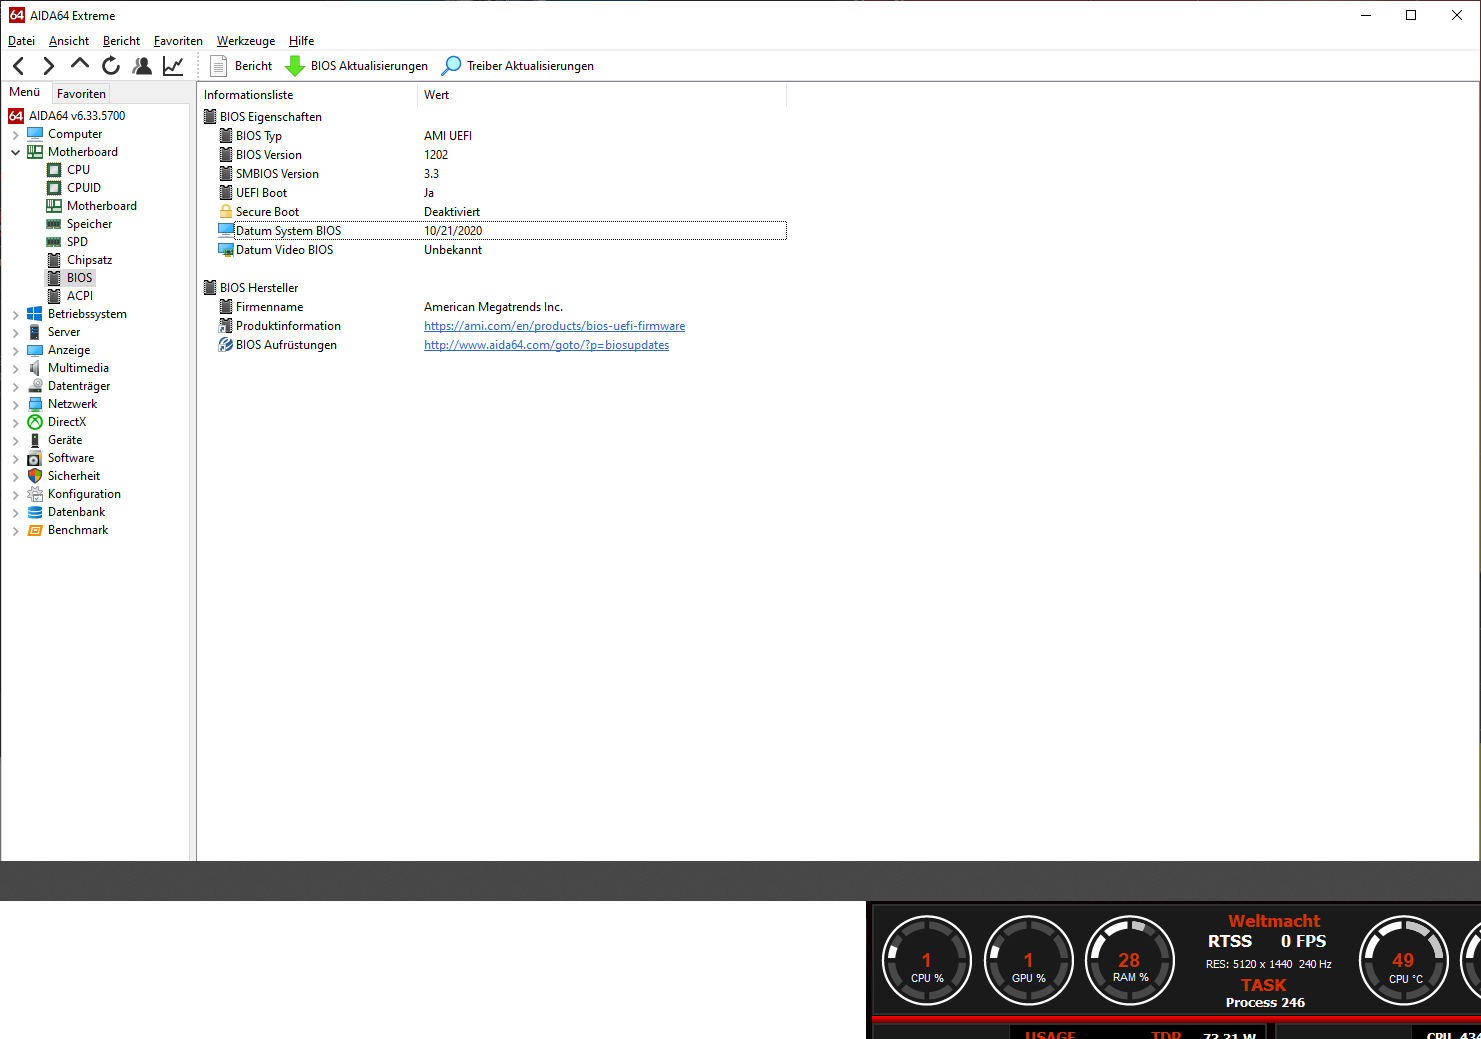Screen dimensions: 1481x1039
Task: Open the aida64.com biosupdates link
Action: (x=546, y=345)
